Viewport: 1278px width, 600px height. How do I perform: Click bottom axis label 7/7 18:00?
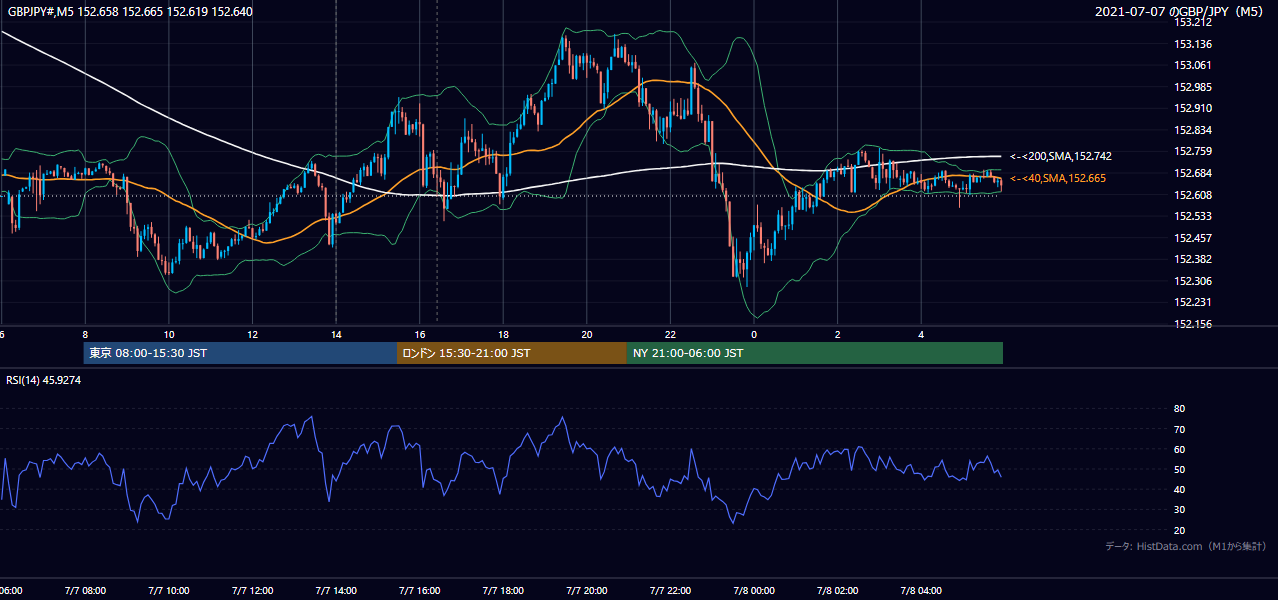pyautogui.click(x=504, y=591)
